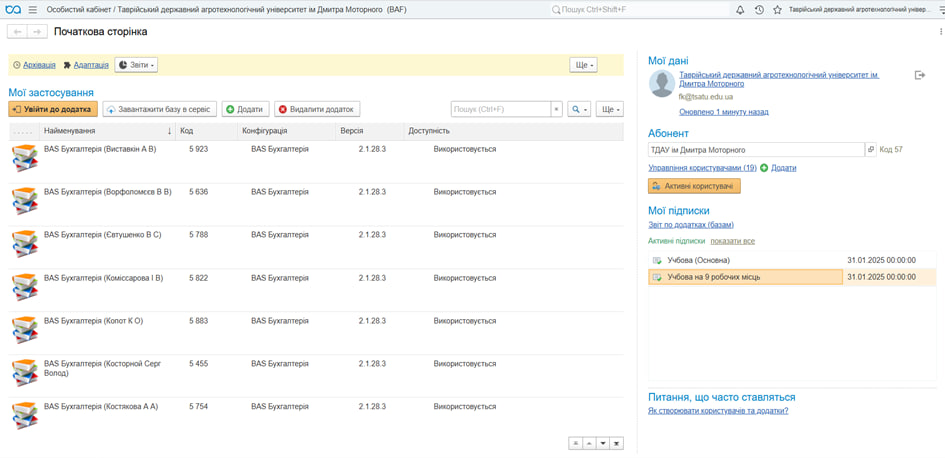Clear the applications search with the x icon
Screen dimensions: 945x458
[557, 109]
